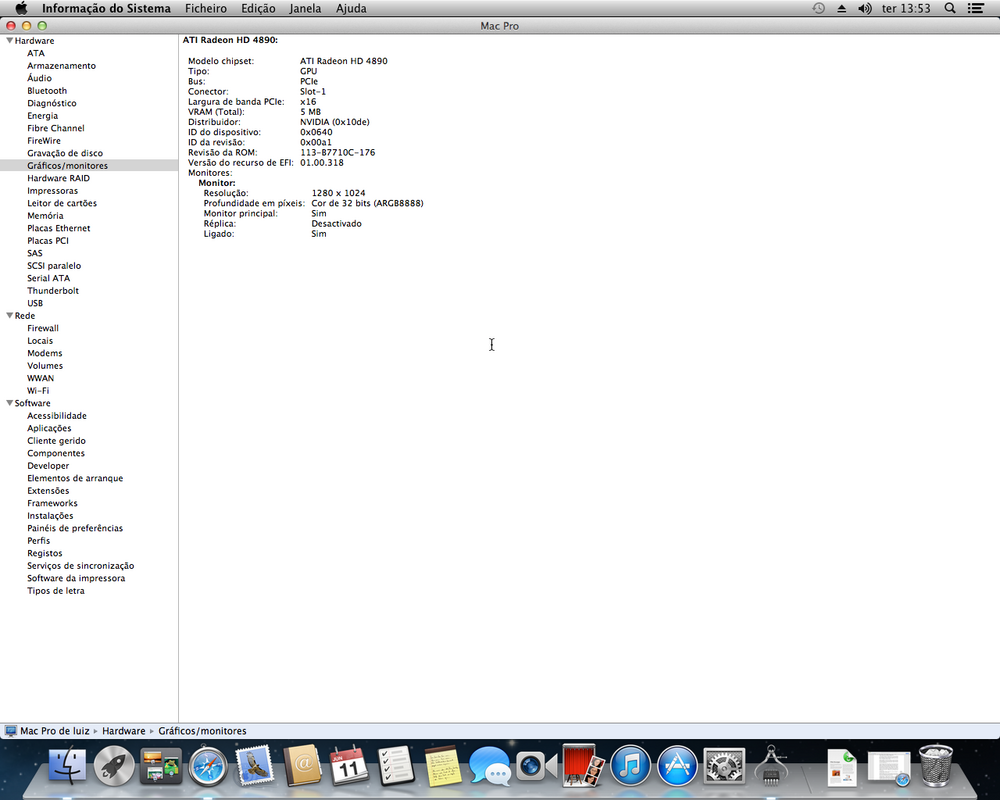Collapse the Hardware section triangle

[x=9, y=41]
